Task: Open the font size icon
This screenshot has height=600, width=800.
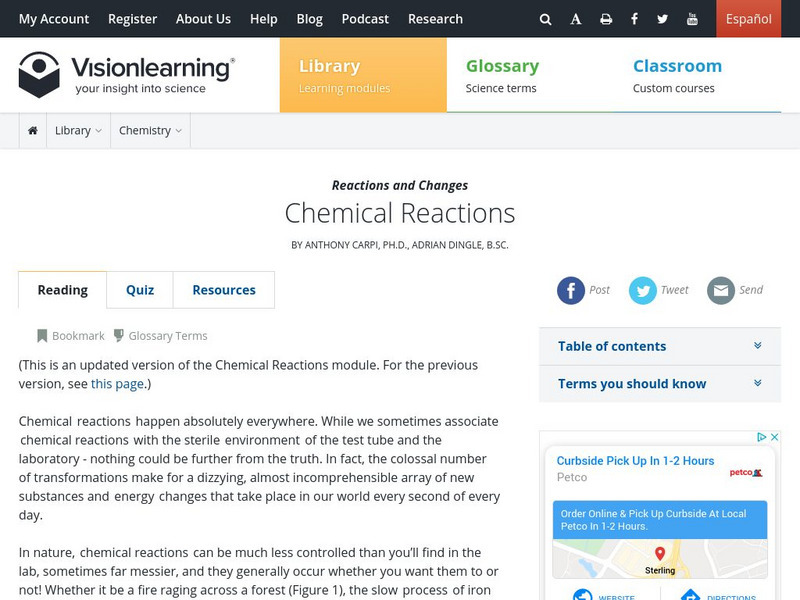Action: [576, 19]
